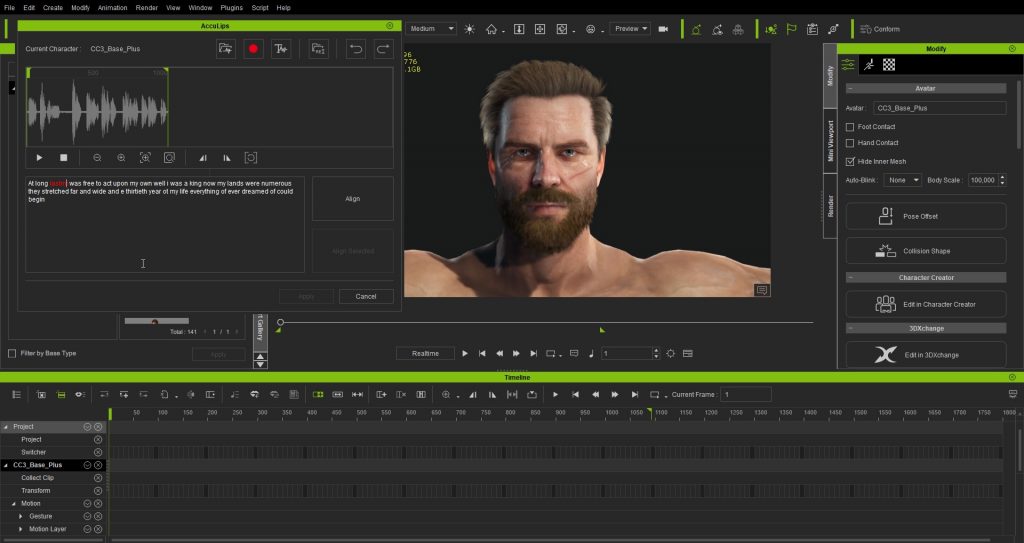Uncheck Hide Inner Mesh
The height and width of the screenshot is (543, 1024).
tap(850, 161)
